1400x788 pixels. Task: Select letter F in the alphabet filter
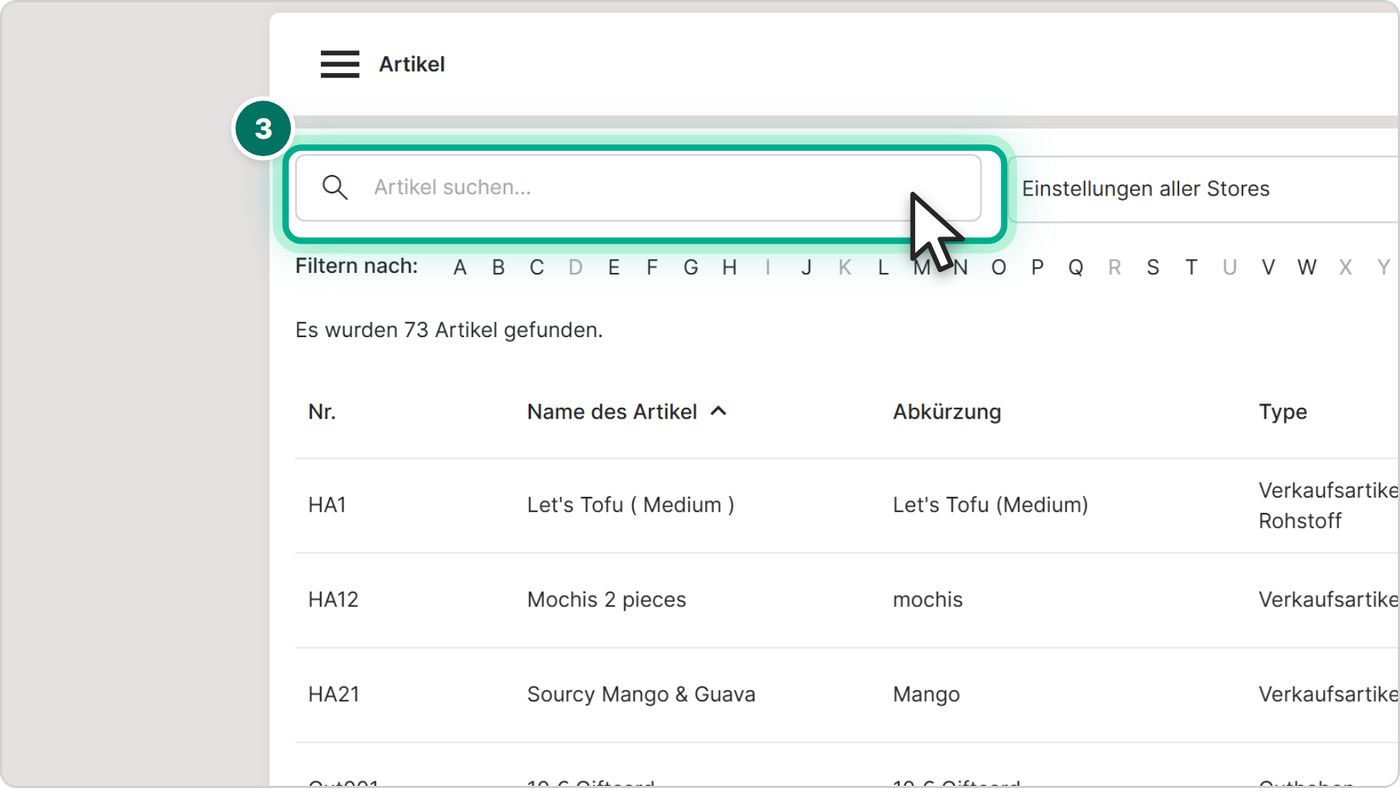coord(652,267)
